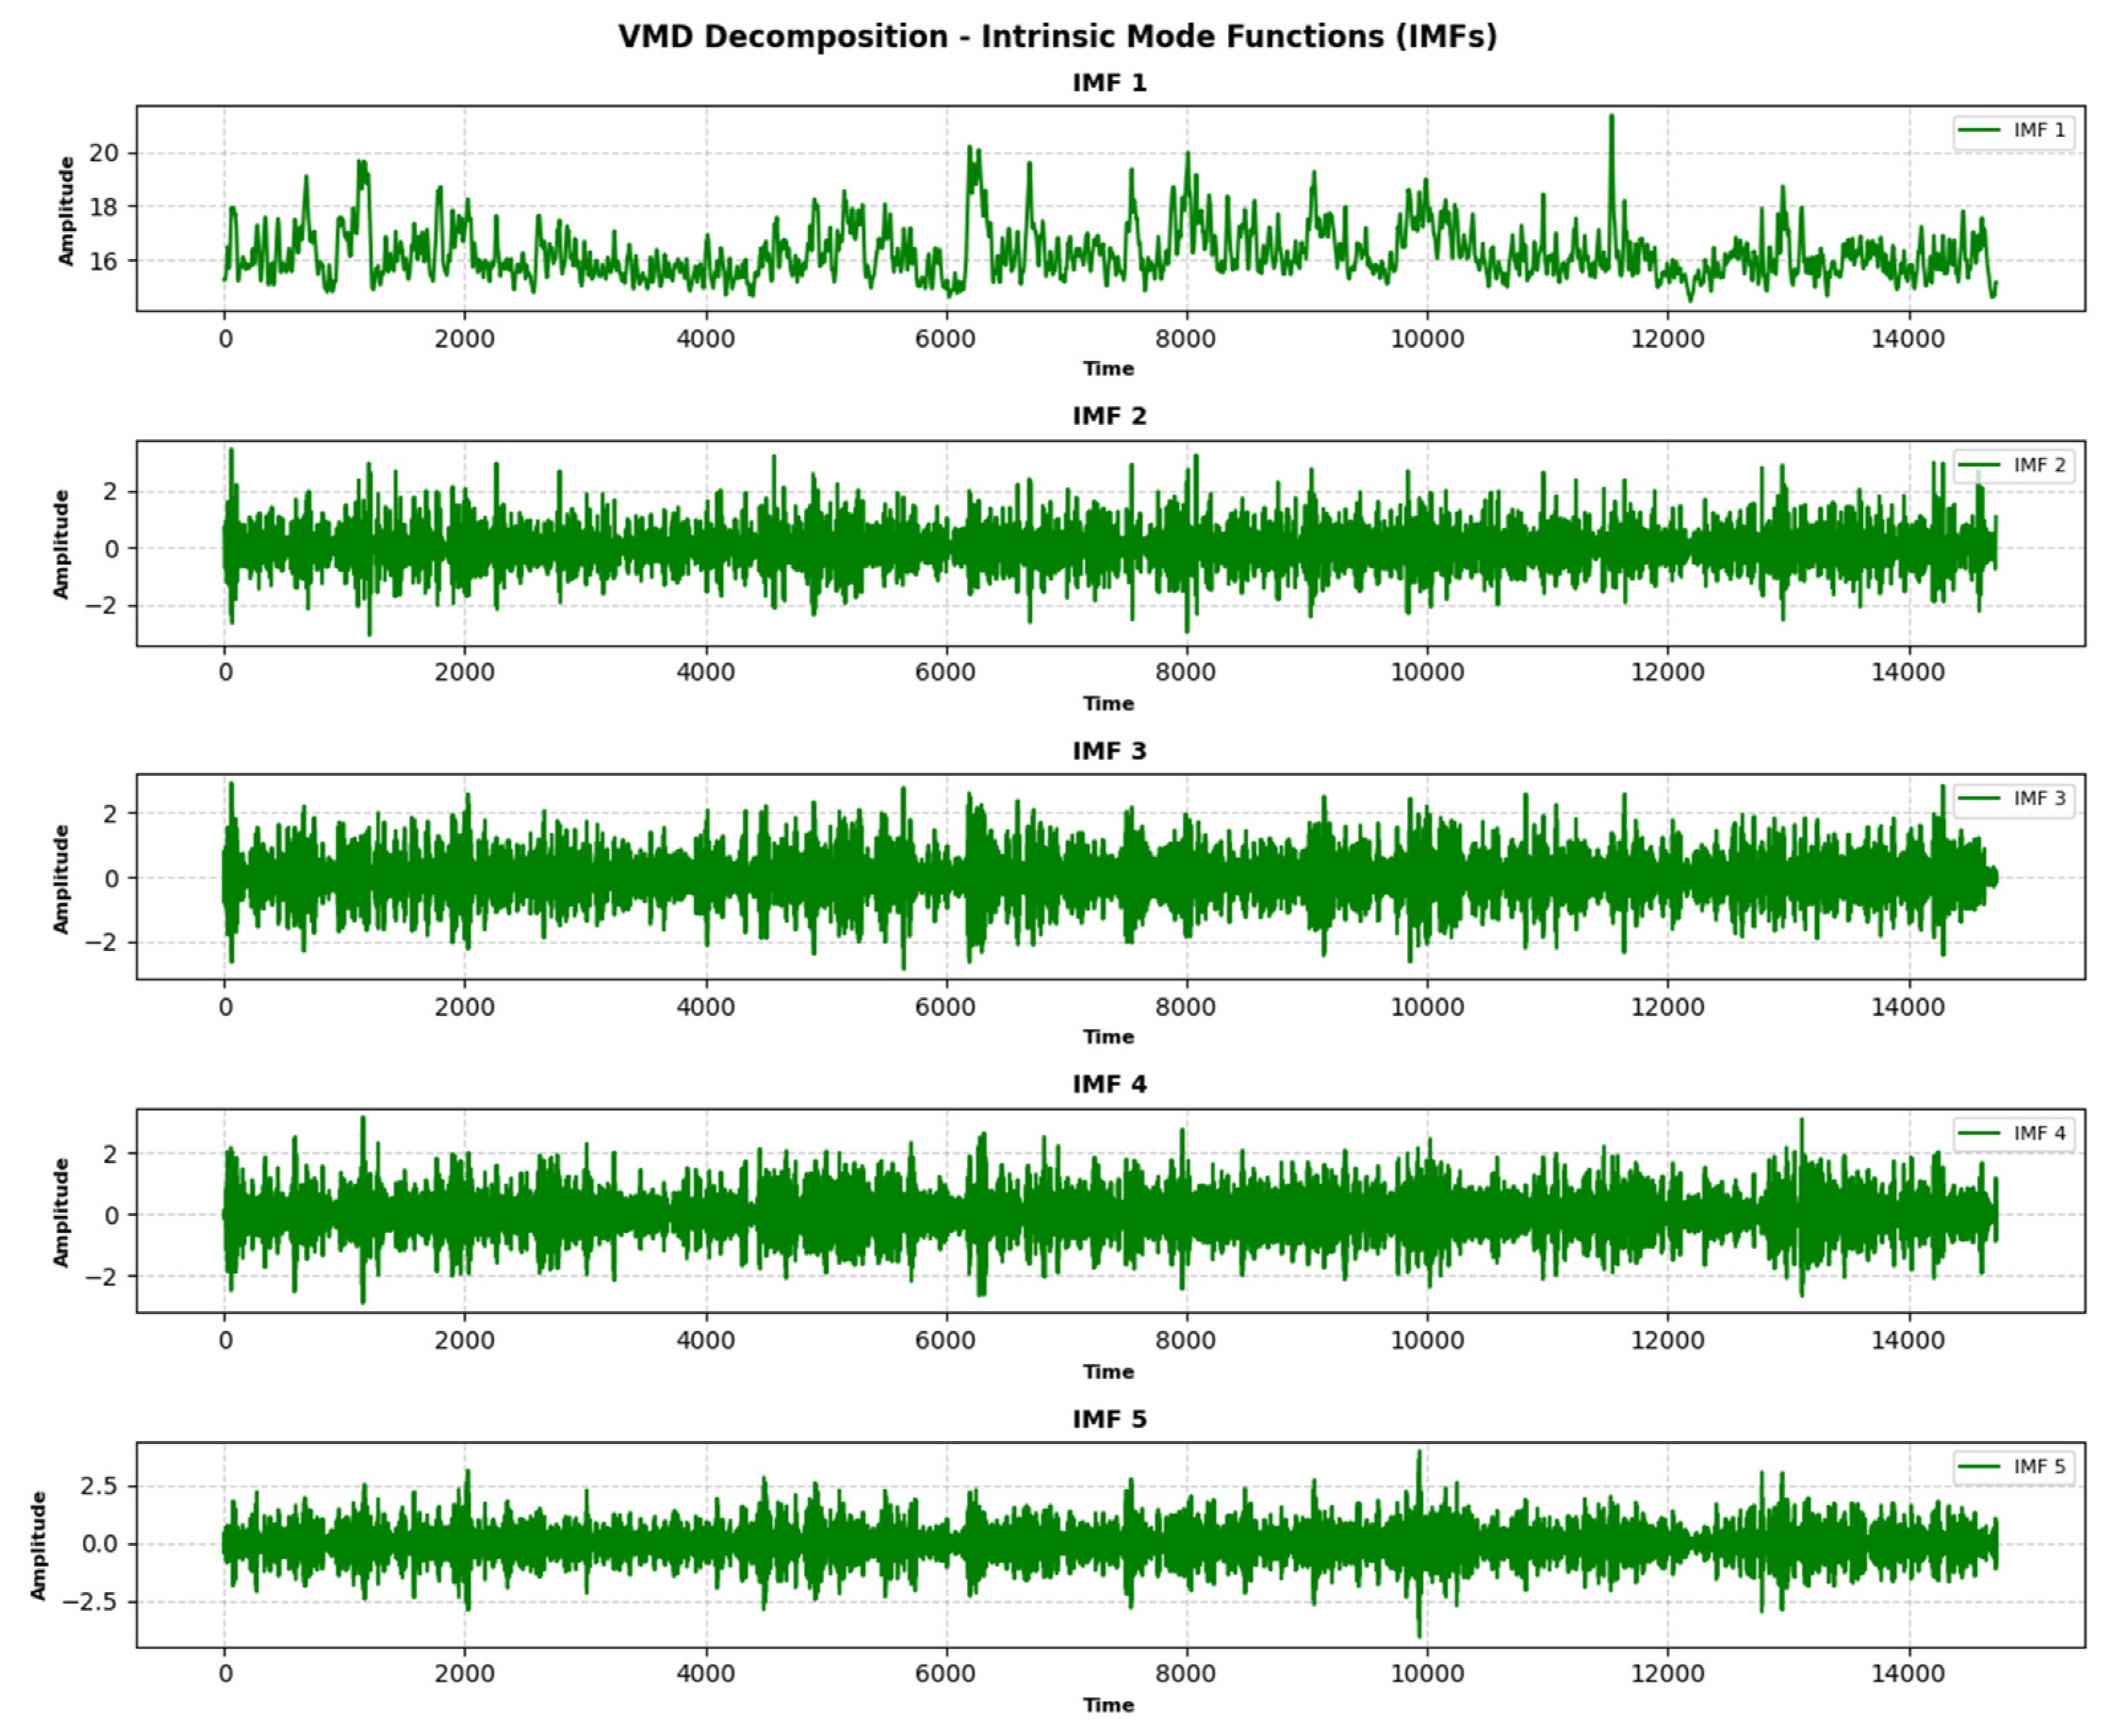Click the 20 amplitude tick label in IMF 1
2112x1736 pixels.
(103, 153)
